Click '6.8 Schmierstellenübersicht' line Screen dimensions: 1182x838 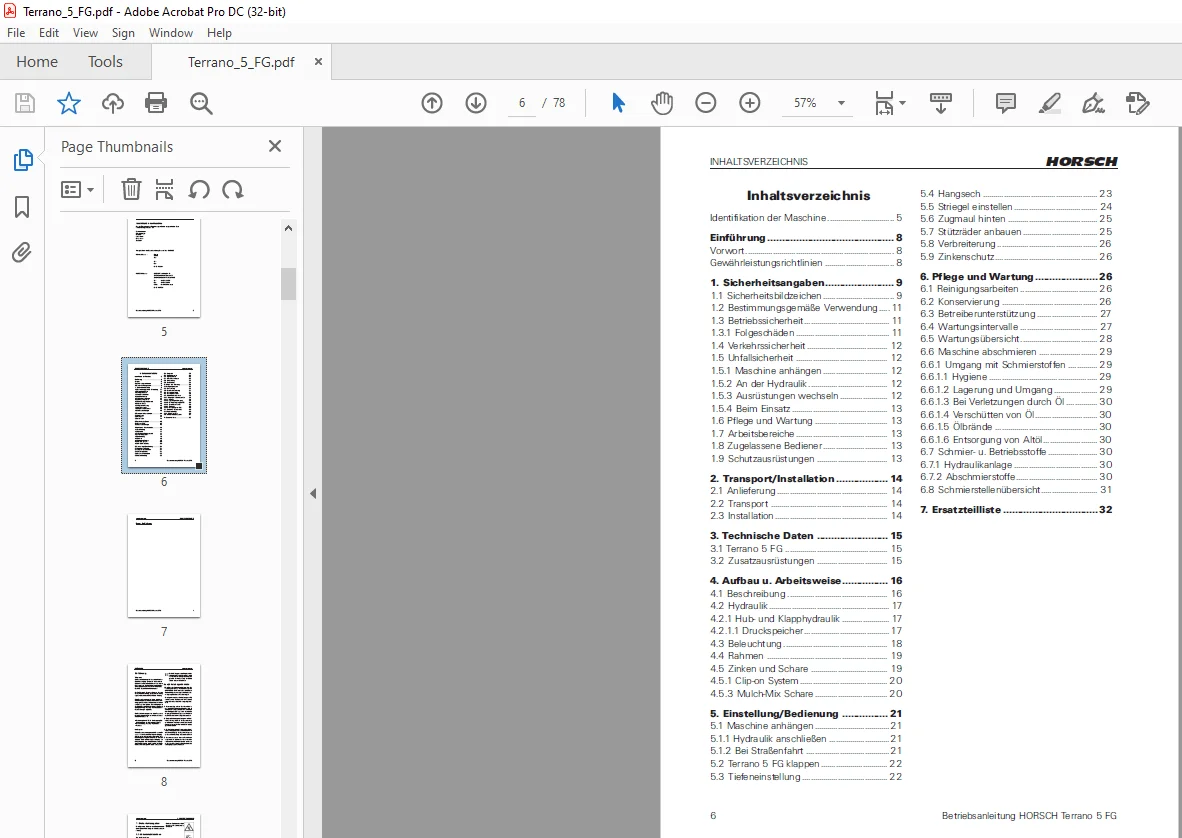1015,490
